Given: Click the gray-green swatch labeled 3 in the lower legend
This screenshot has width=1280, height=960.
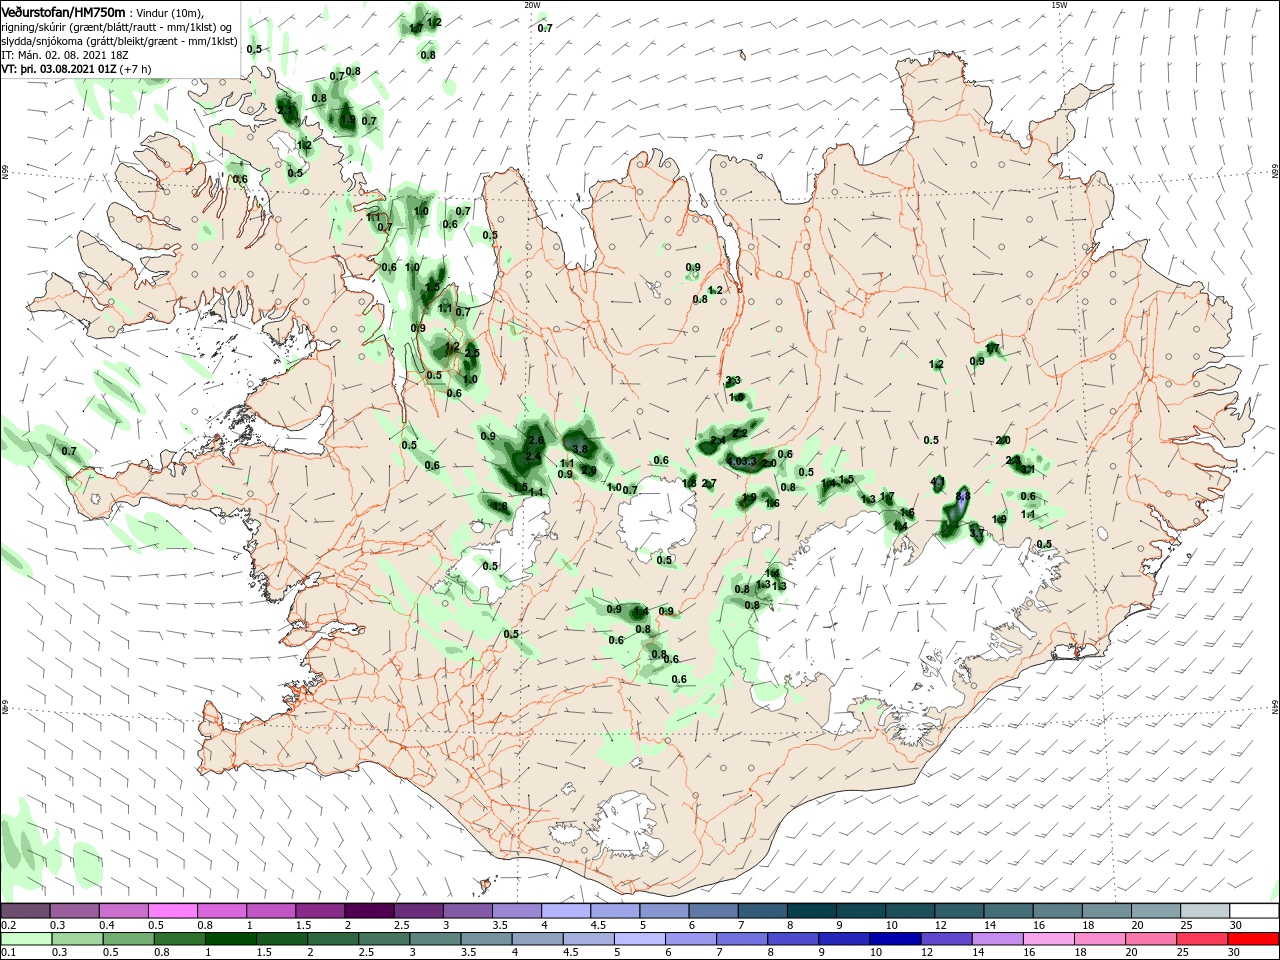Looking at the screenshot, I should [x=436, y=939].
